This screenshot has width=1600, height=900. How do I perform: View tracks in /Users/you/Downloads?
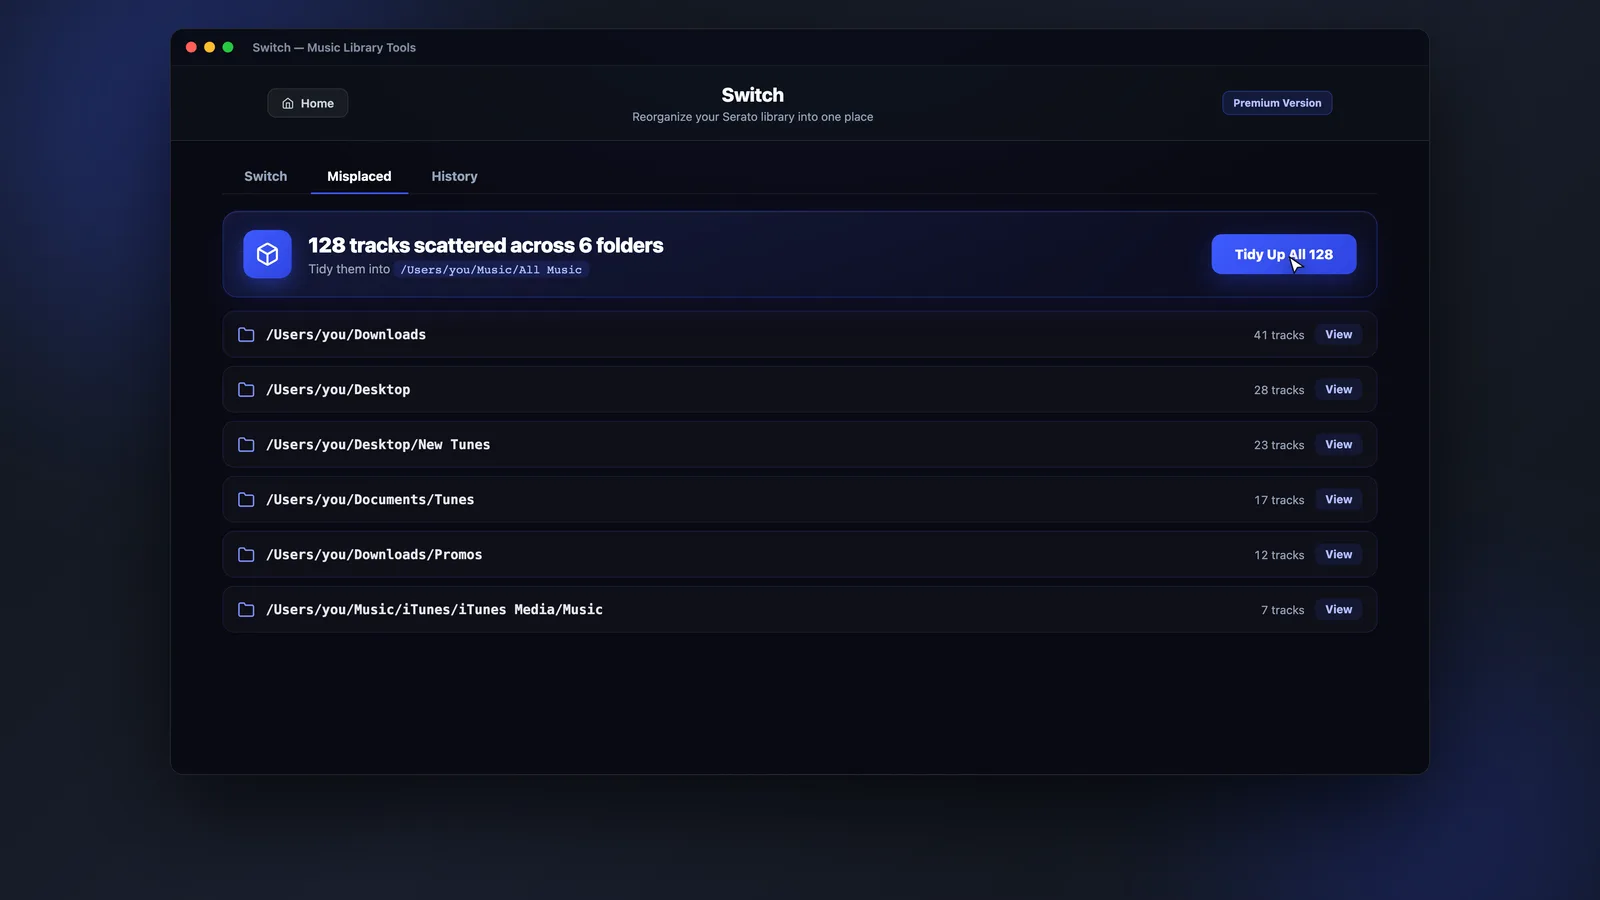click(1338, 335)
